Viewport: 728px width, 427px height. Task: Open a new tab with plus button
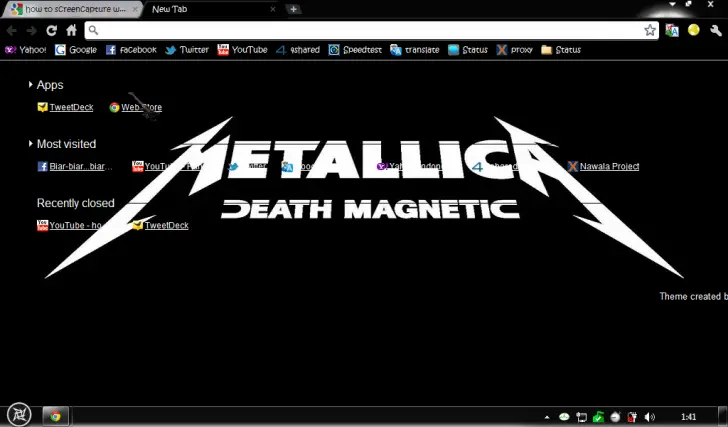293,9
